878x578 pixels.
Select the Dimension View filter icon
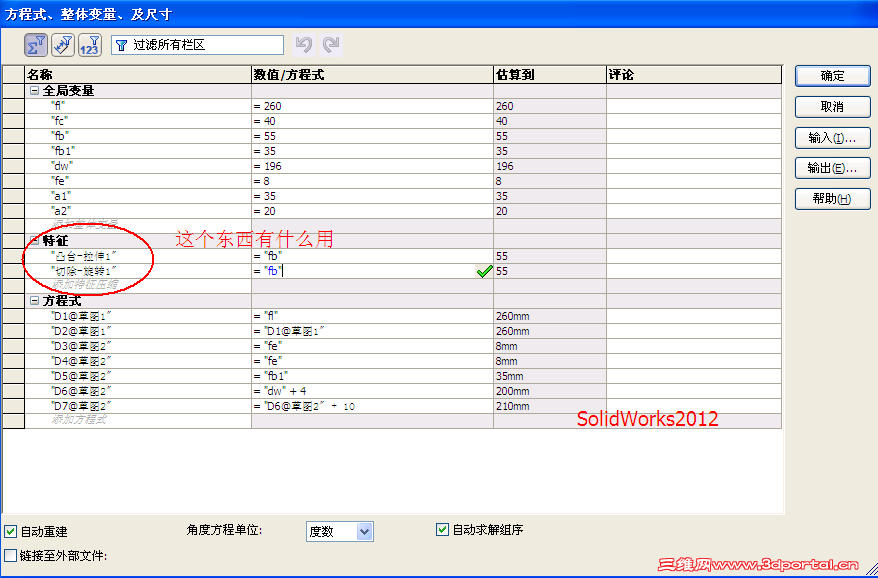(62, 44)
